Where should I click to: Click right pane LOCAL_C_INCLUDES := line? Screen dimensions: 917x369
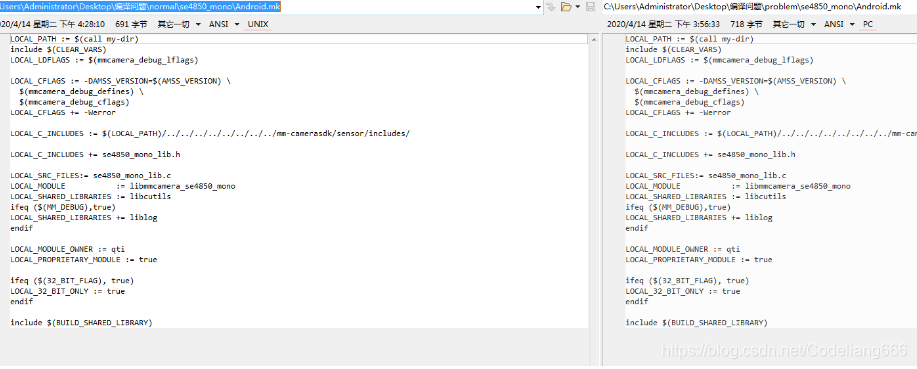(x=771, y=133)
